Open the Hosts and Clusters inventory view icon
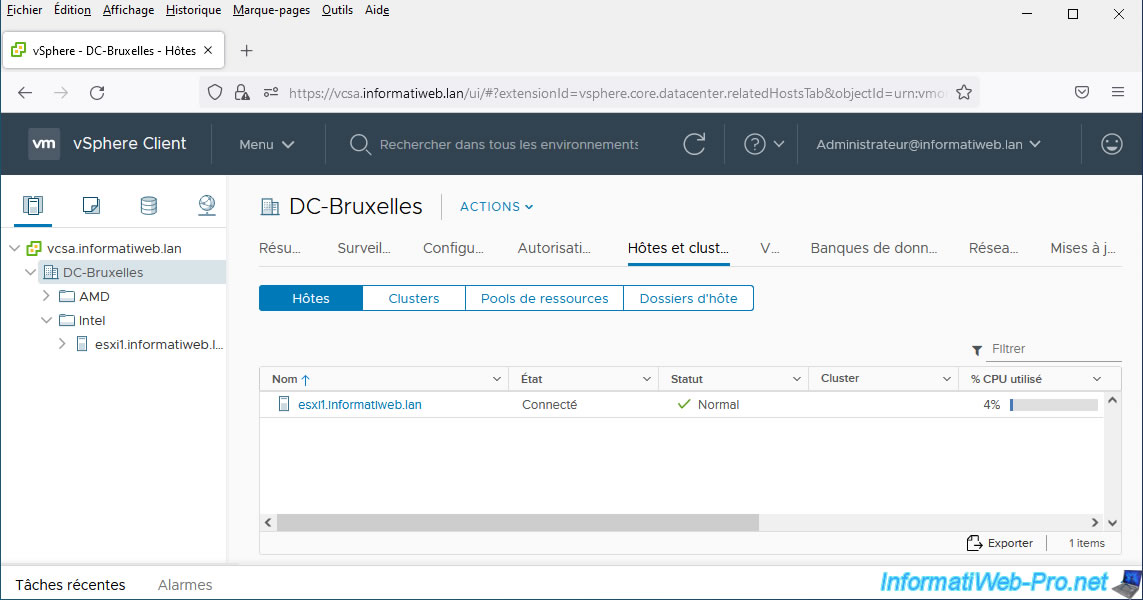The height and width of the screenshot is (600, 1143). (x=33, y=206)
